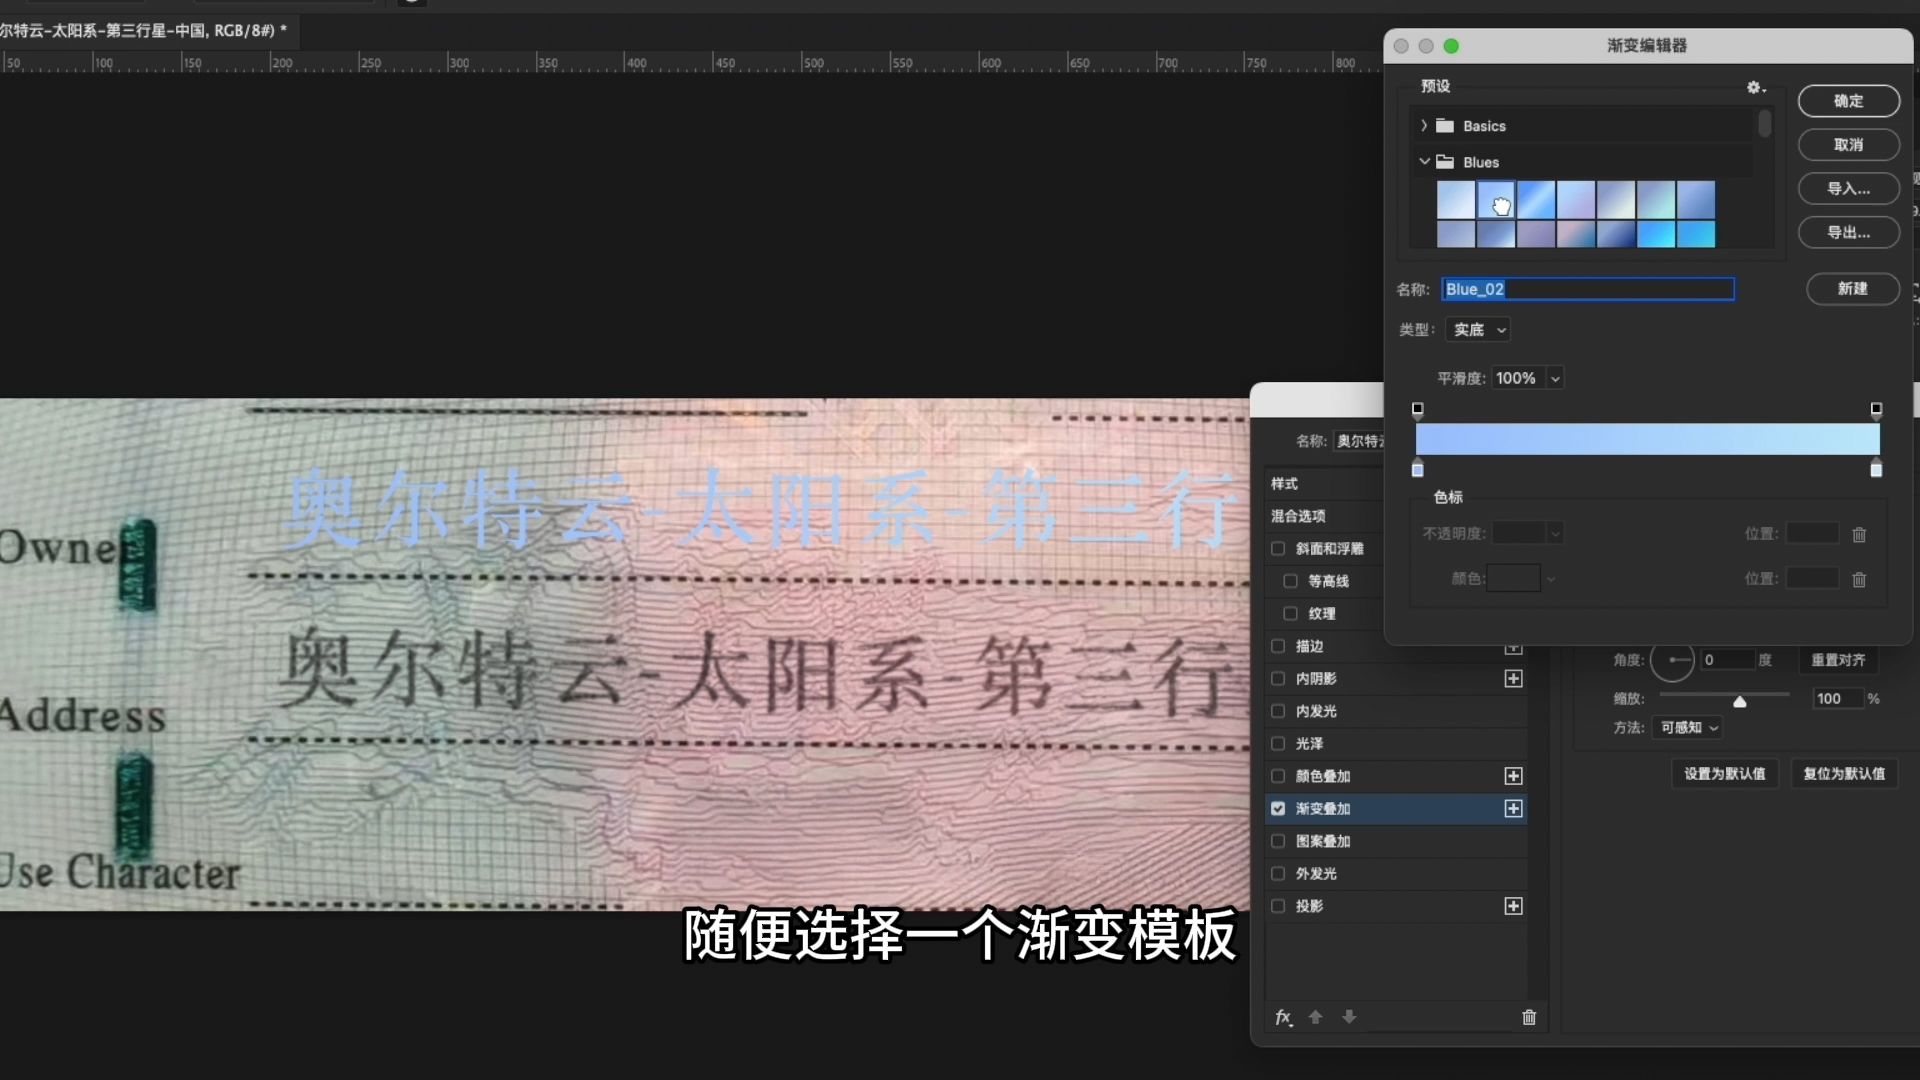Click the 确定 button

(1848, 101)
